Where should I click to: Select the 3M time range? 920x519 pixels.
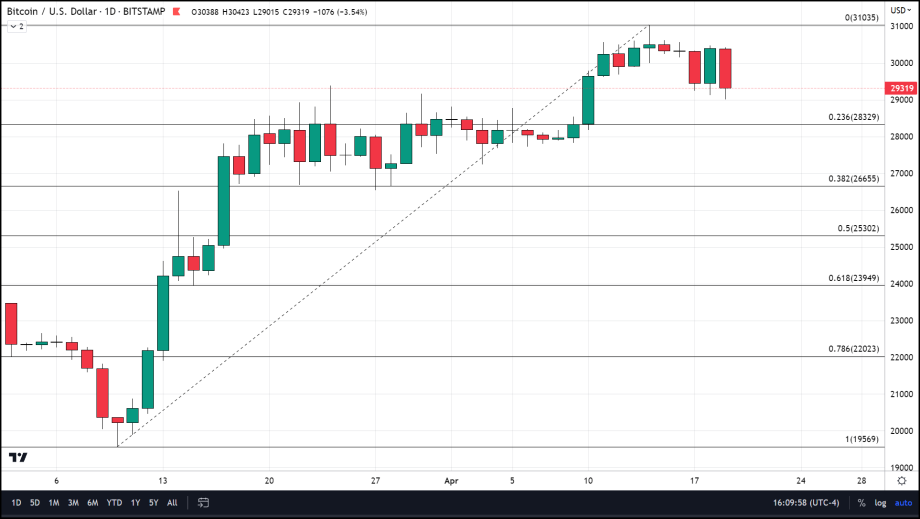point(73,502)
